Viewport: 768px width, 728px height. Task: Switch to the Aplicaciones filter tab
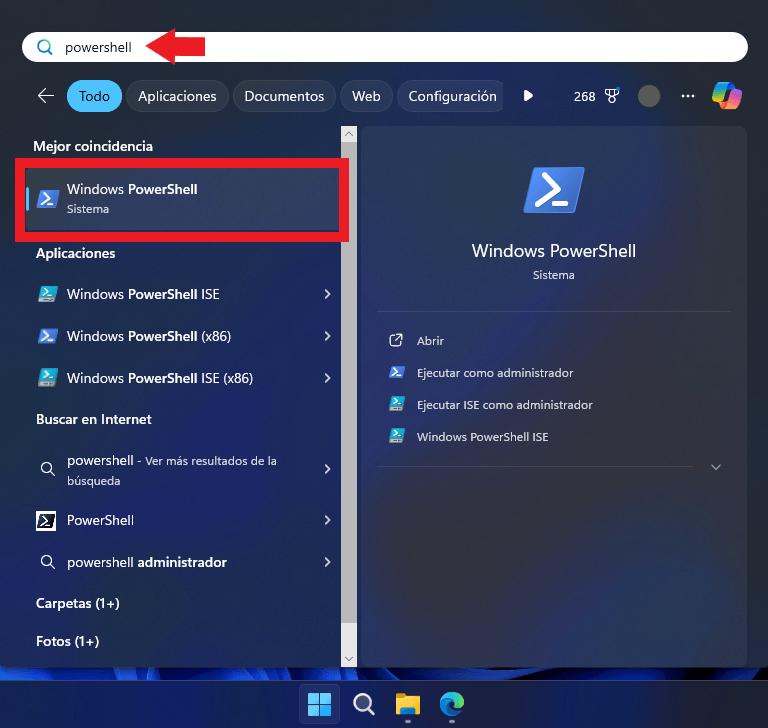click(x=177, y=96)
